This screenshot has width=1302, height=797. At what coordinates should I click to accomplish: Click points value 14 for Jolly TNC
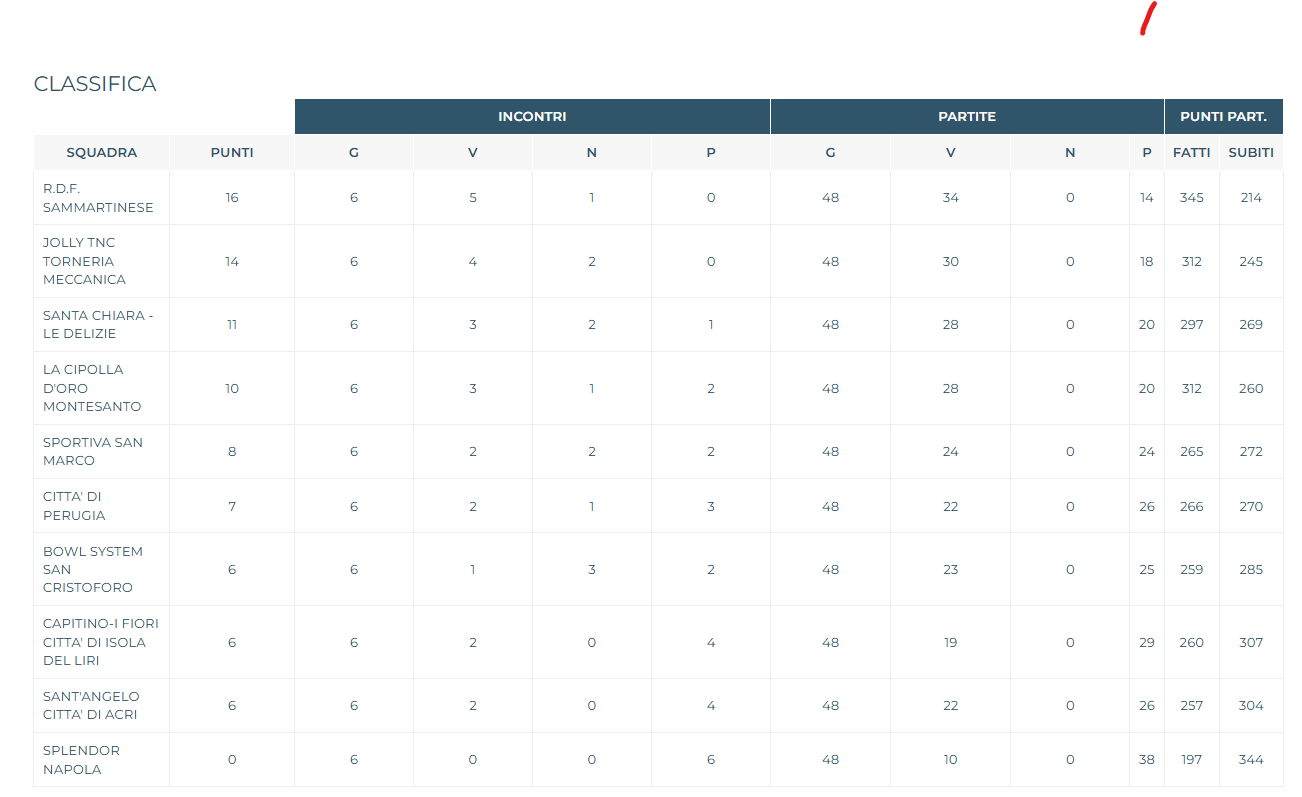pos(232,262)
